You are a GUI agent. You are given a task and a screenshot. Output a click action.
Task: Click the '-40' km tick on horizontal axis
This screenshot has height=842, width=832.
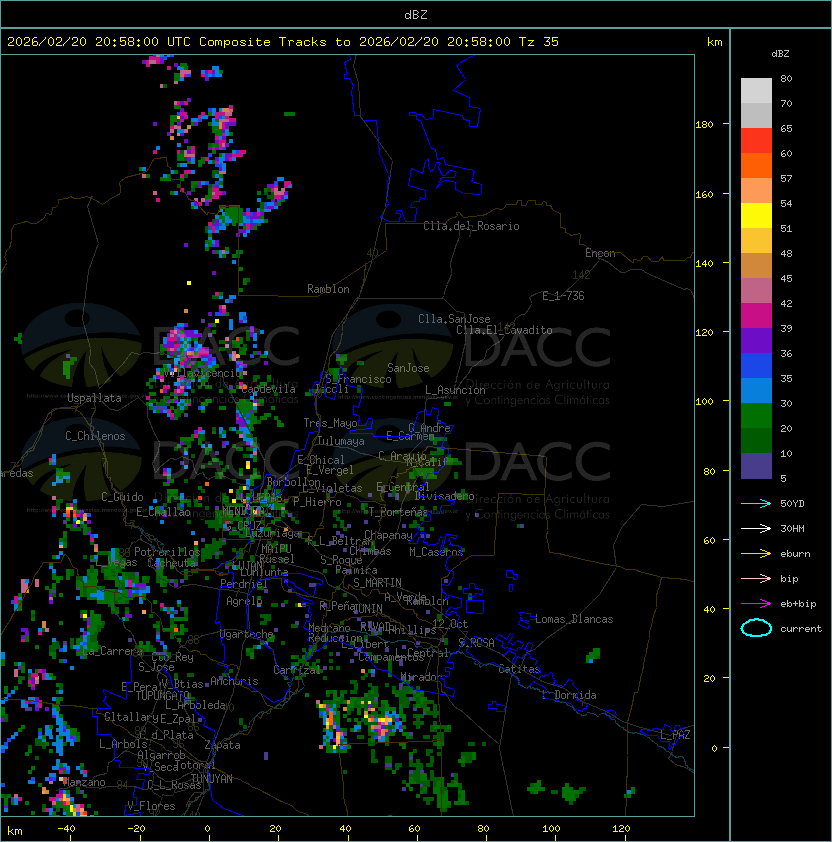(x=66, y=829)
